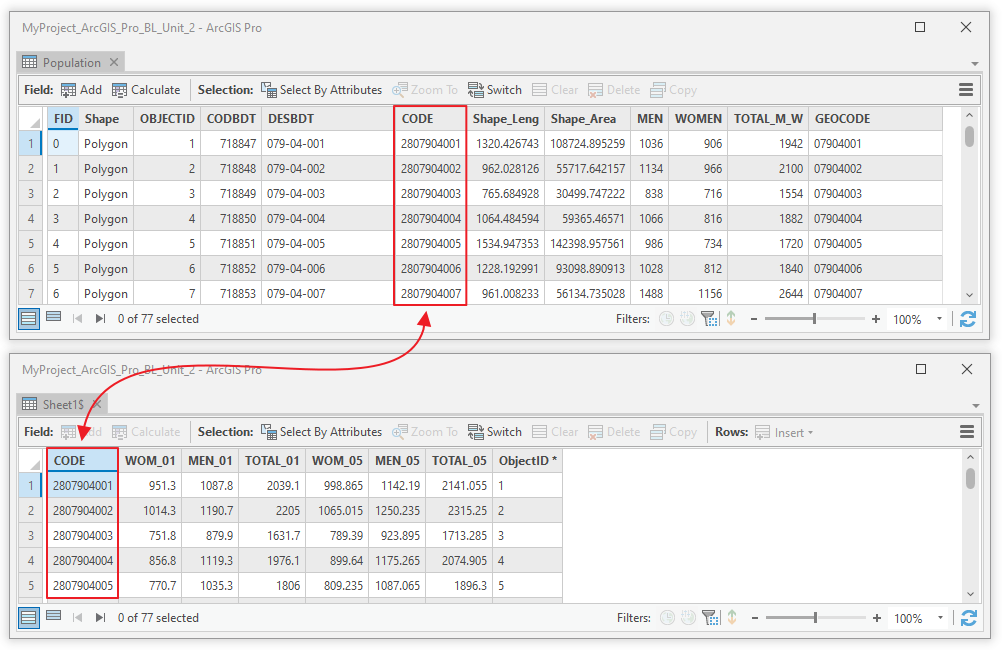
Task: Open the Sheet1$ table hamburger menu
Action: [x=967, y=432]
